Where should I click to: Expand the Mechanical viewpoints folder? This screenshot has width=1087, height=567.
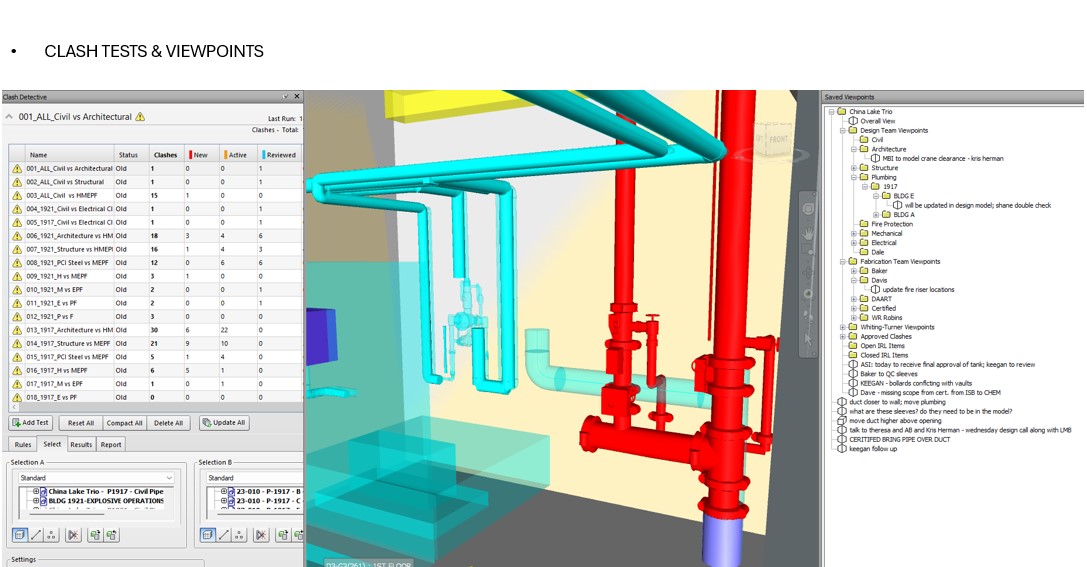pos(854,234)
